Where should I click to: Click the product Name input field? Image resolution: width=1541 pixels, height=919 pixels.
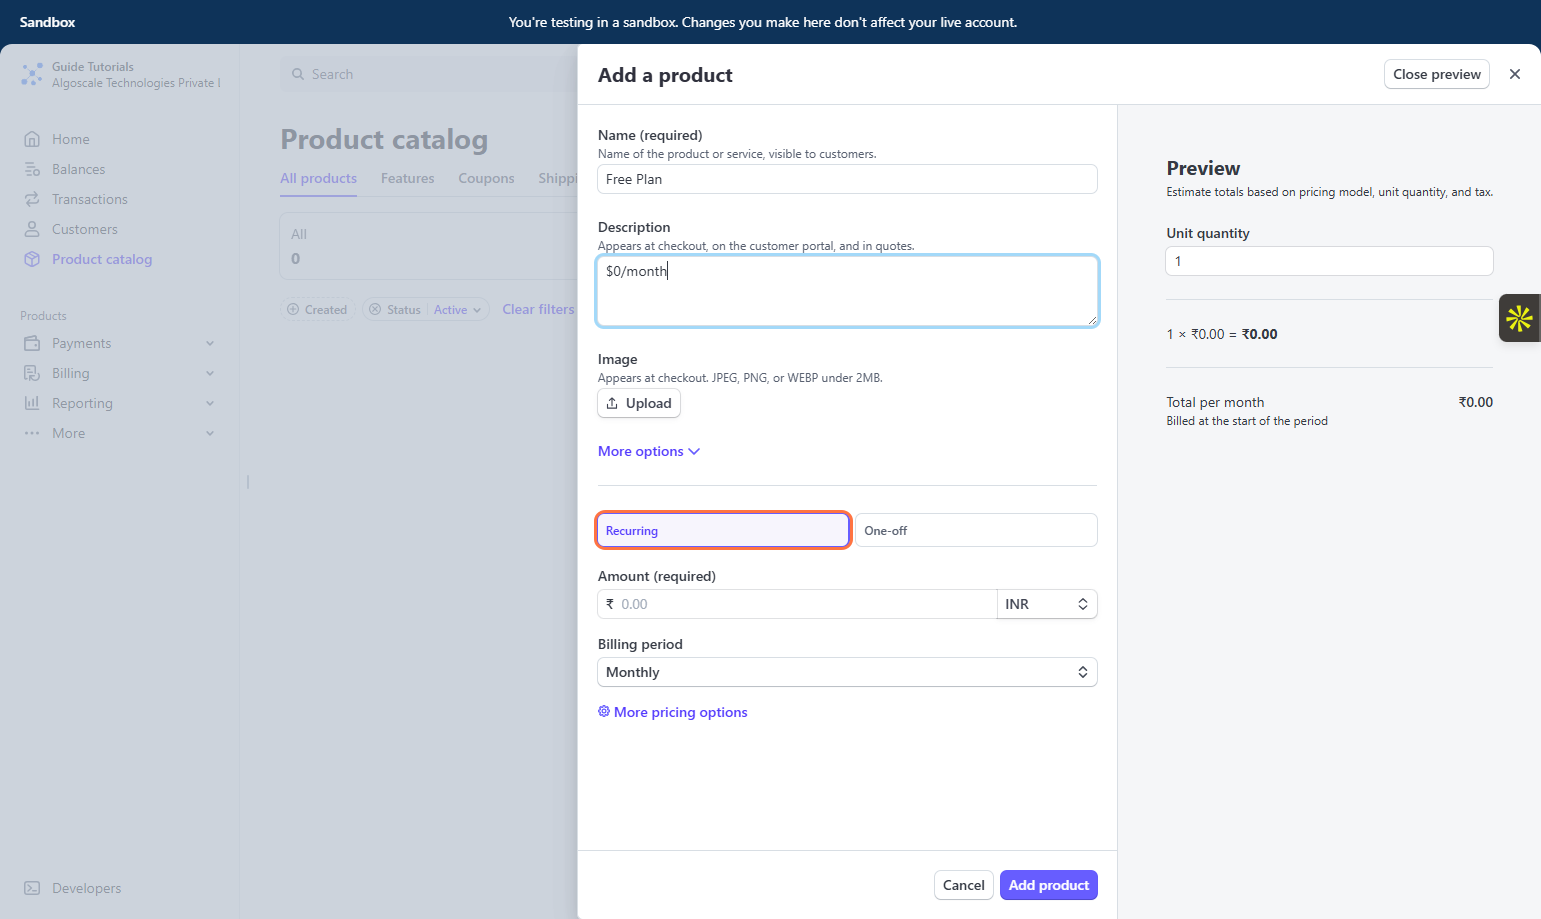point(847,179)
